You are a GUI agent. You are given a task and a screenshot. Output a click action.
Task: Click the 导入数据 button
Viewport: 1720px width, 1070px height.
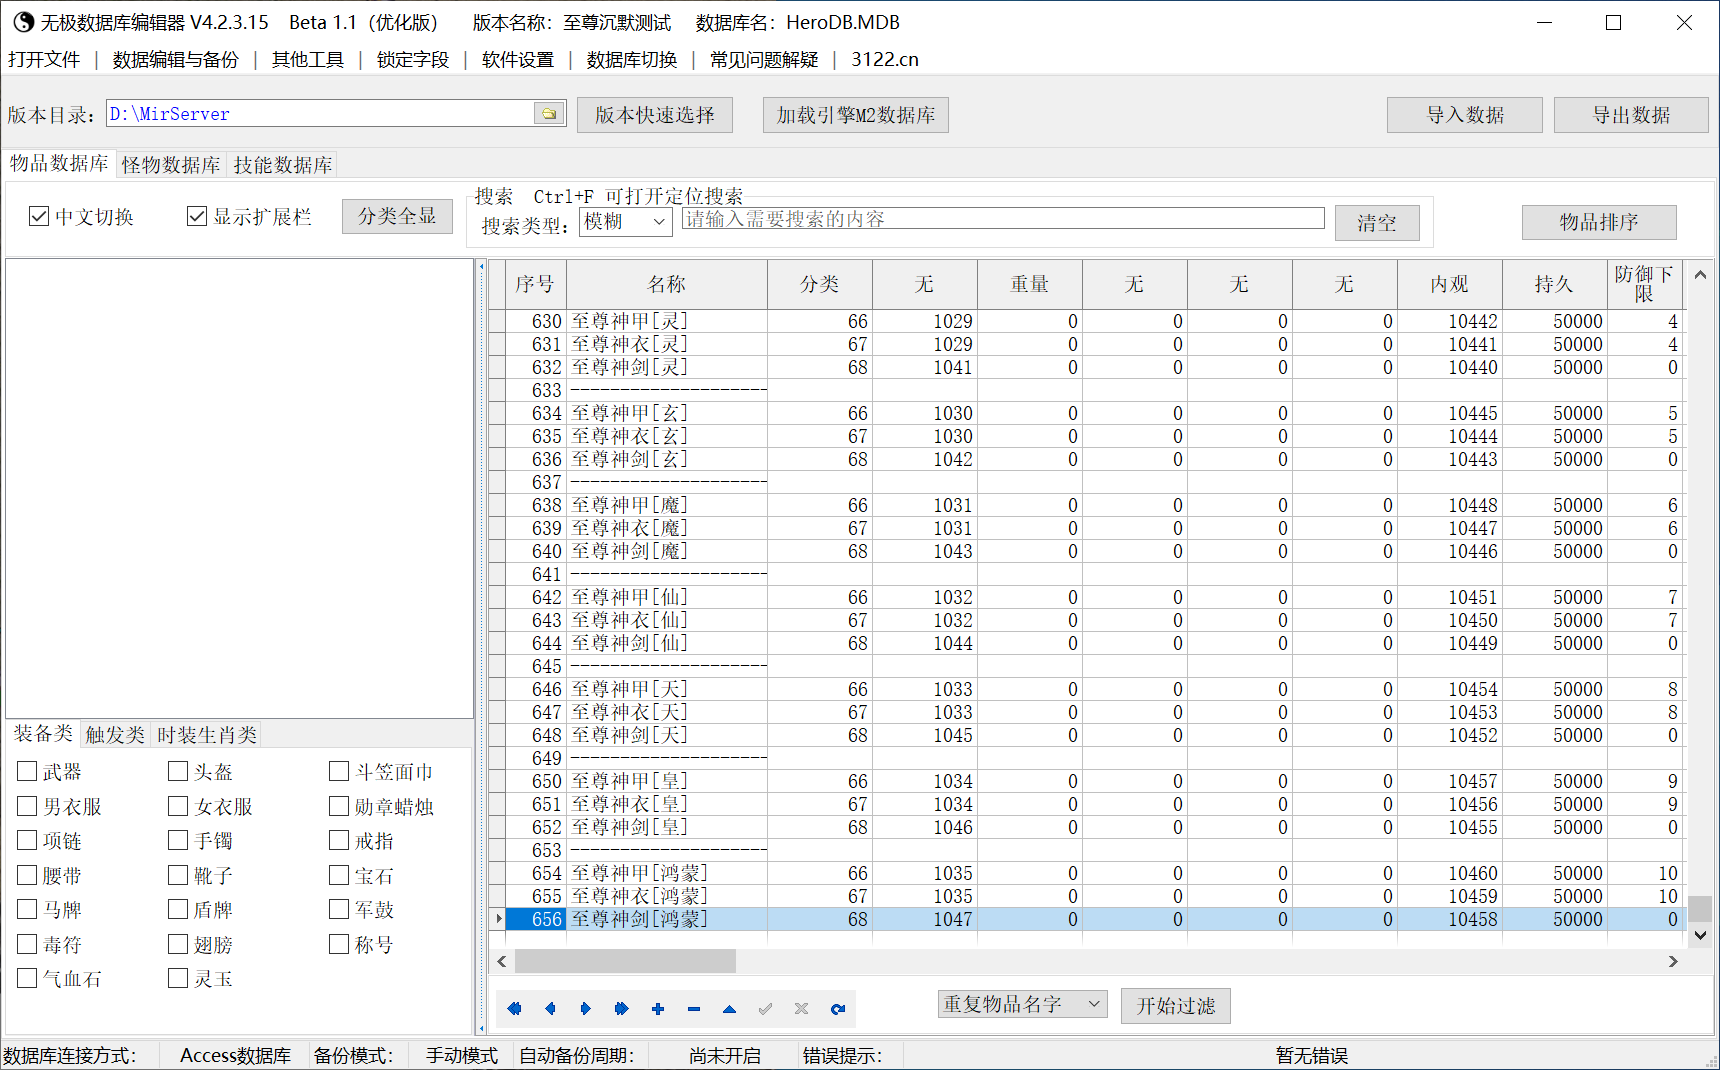[1465, 115]
